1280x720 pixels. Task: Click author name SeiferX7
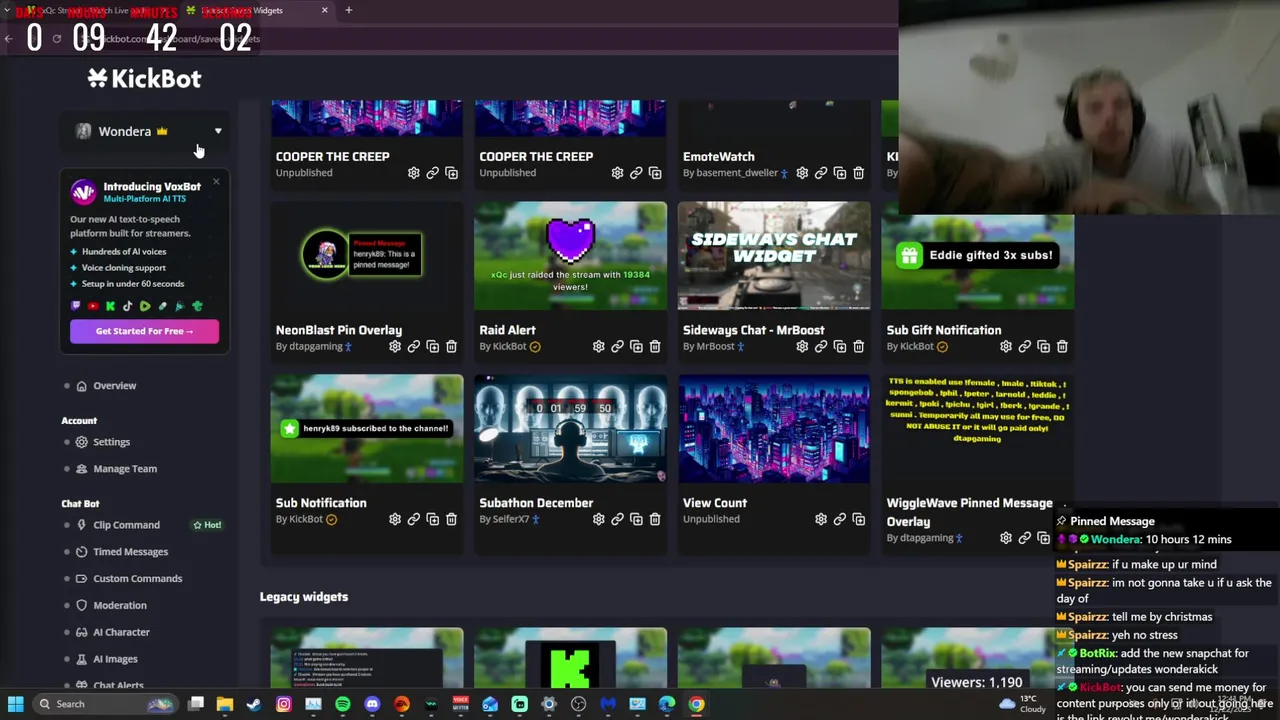coord(511,519)
